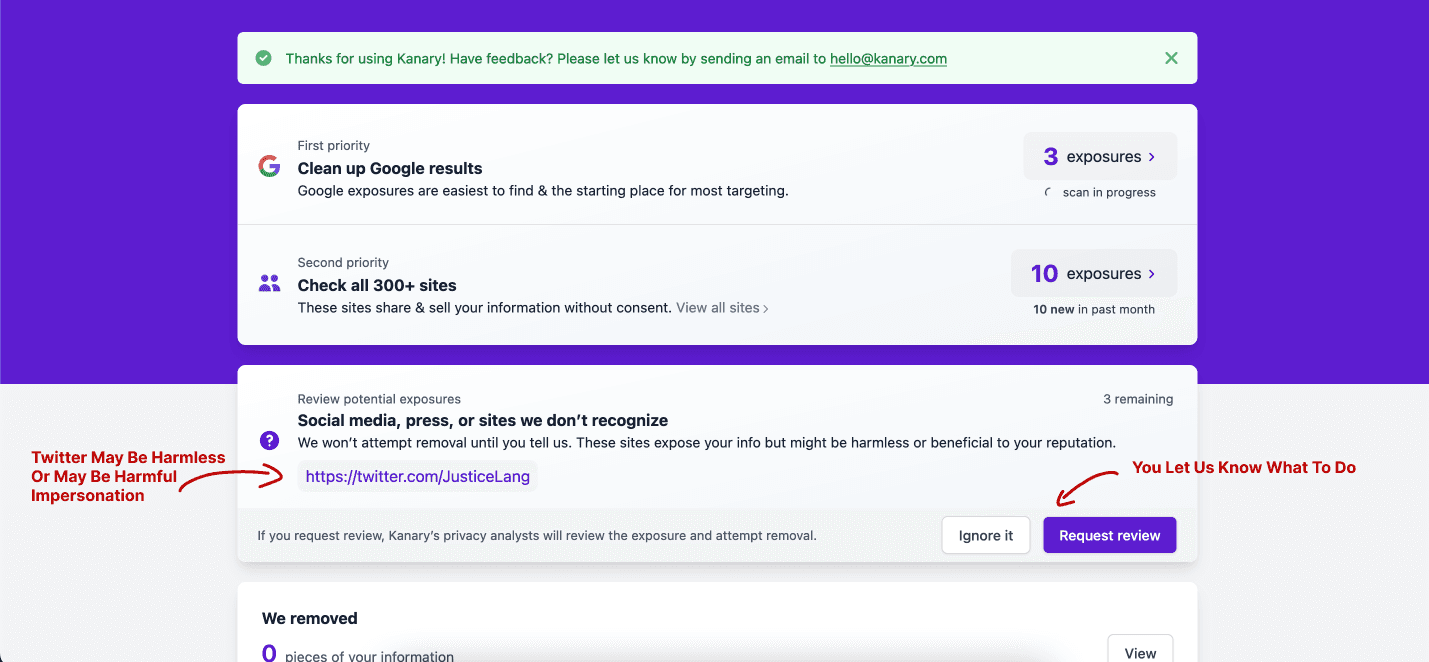Click the 3 remaining label
Viewport: 1429px width, 662px height.
[1138, 399]
